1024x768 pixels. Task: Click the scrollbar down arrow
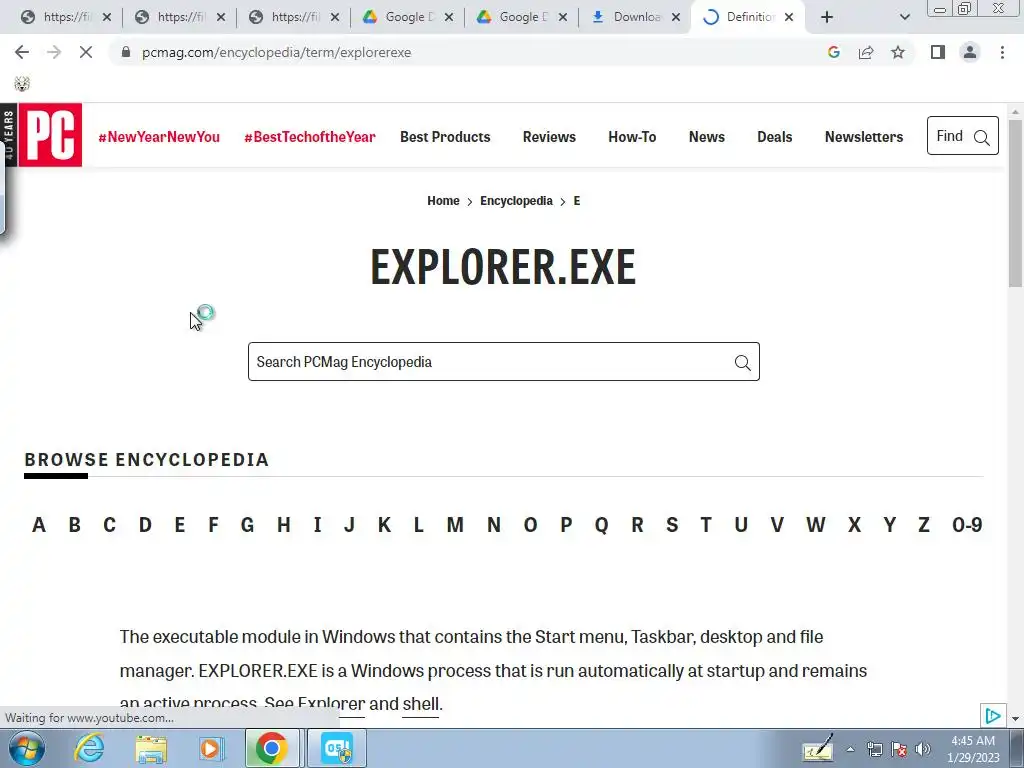click(x=1015, y=719)
